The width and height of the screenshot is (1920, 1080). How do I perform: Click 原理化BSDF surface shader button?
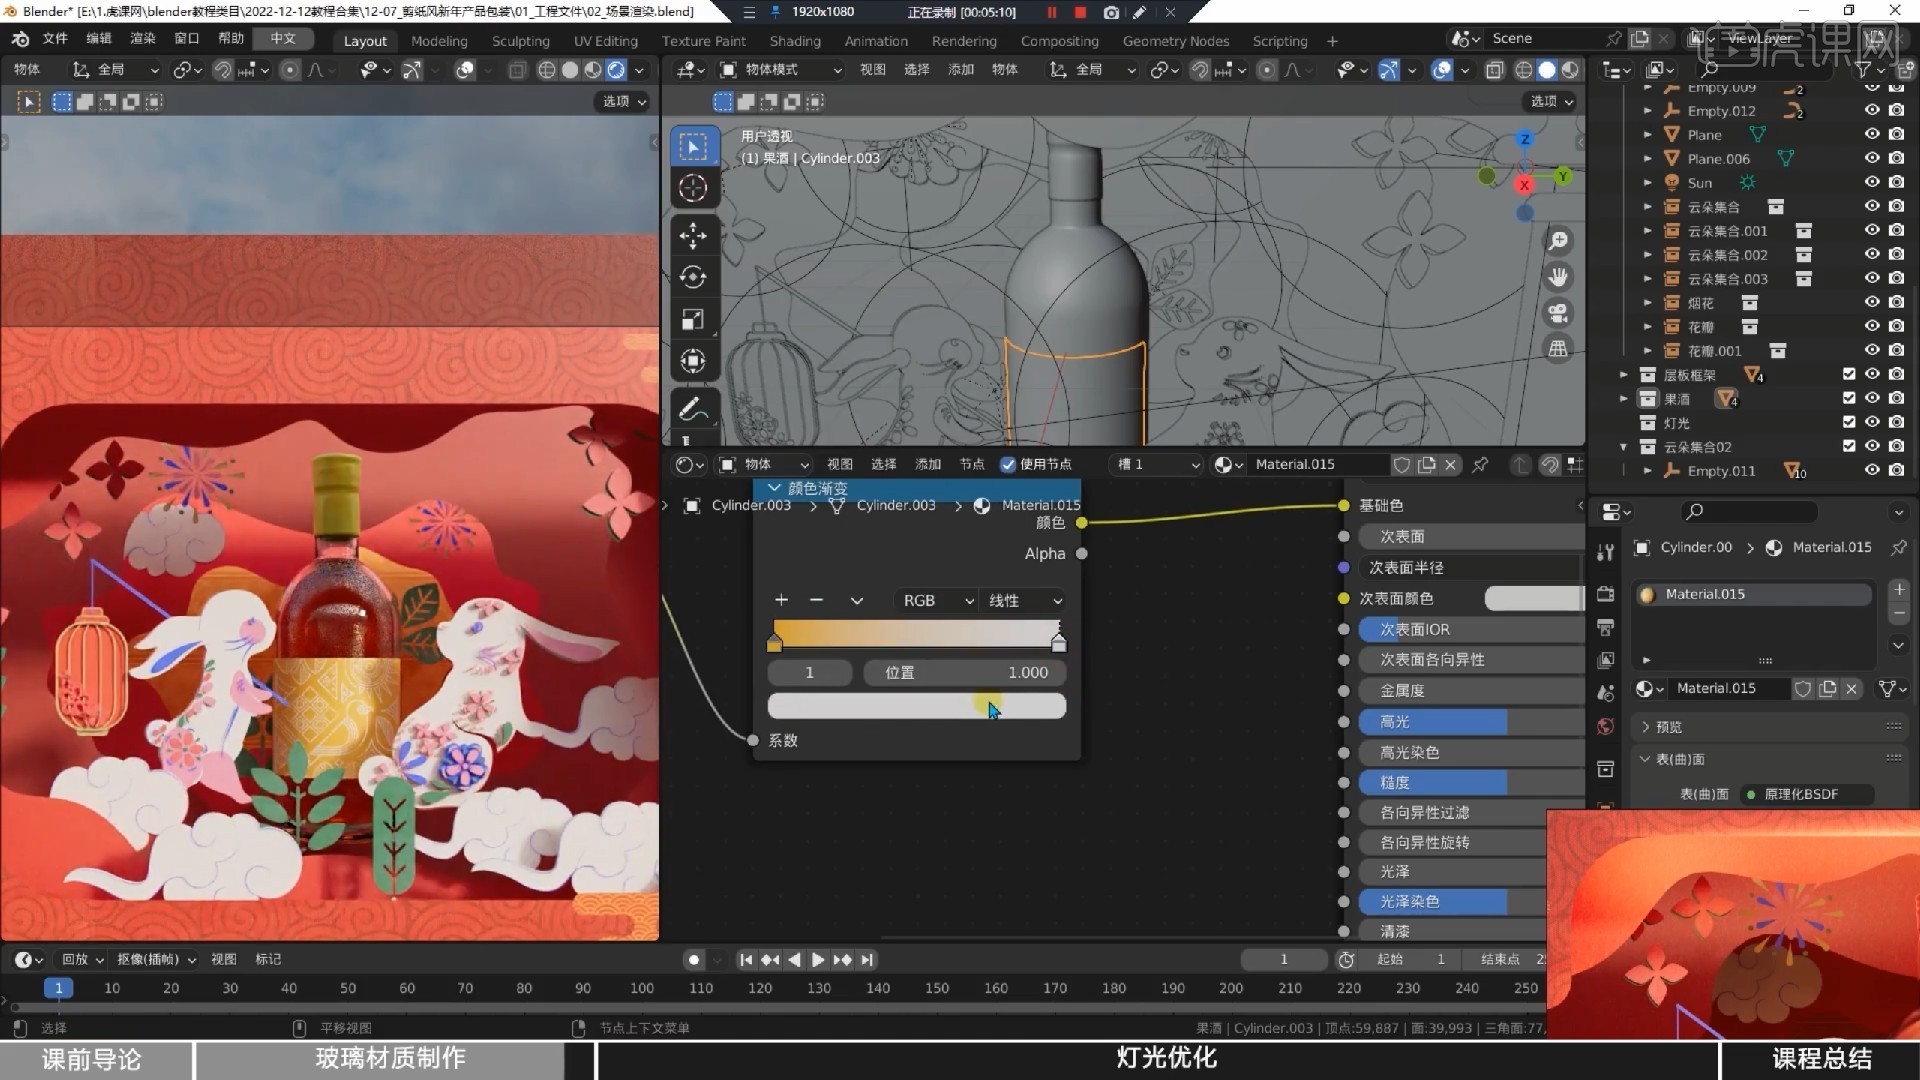[x=1806, y=794]
